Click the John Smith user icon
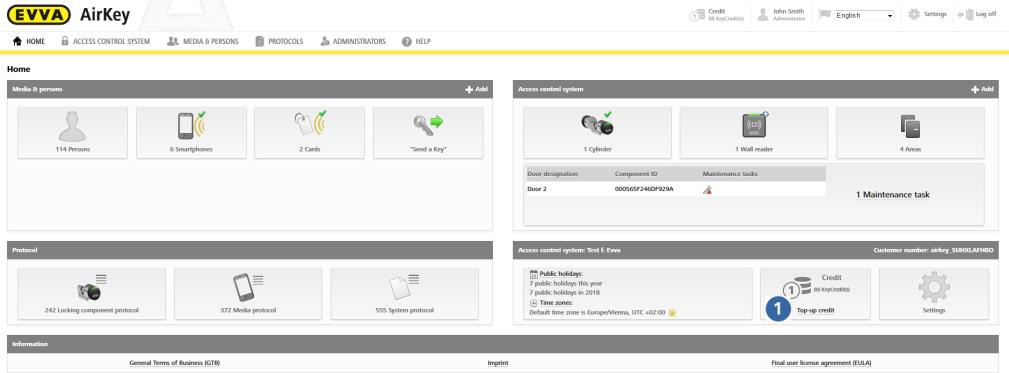Image resolution: width=1009 pixels, height=373 pixels. point(763,15)
